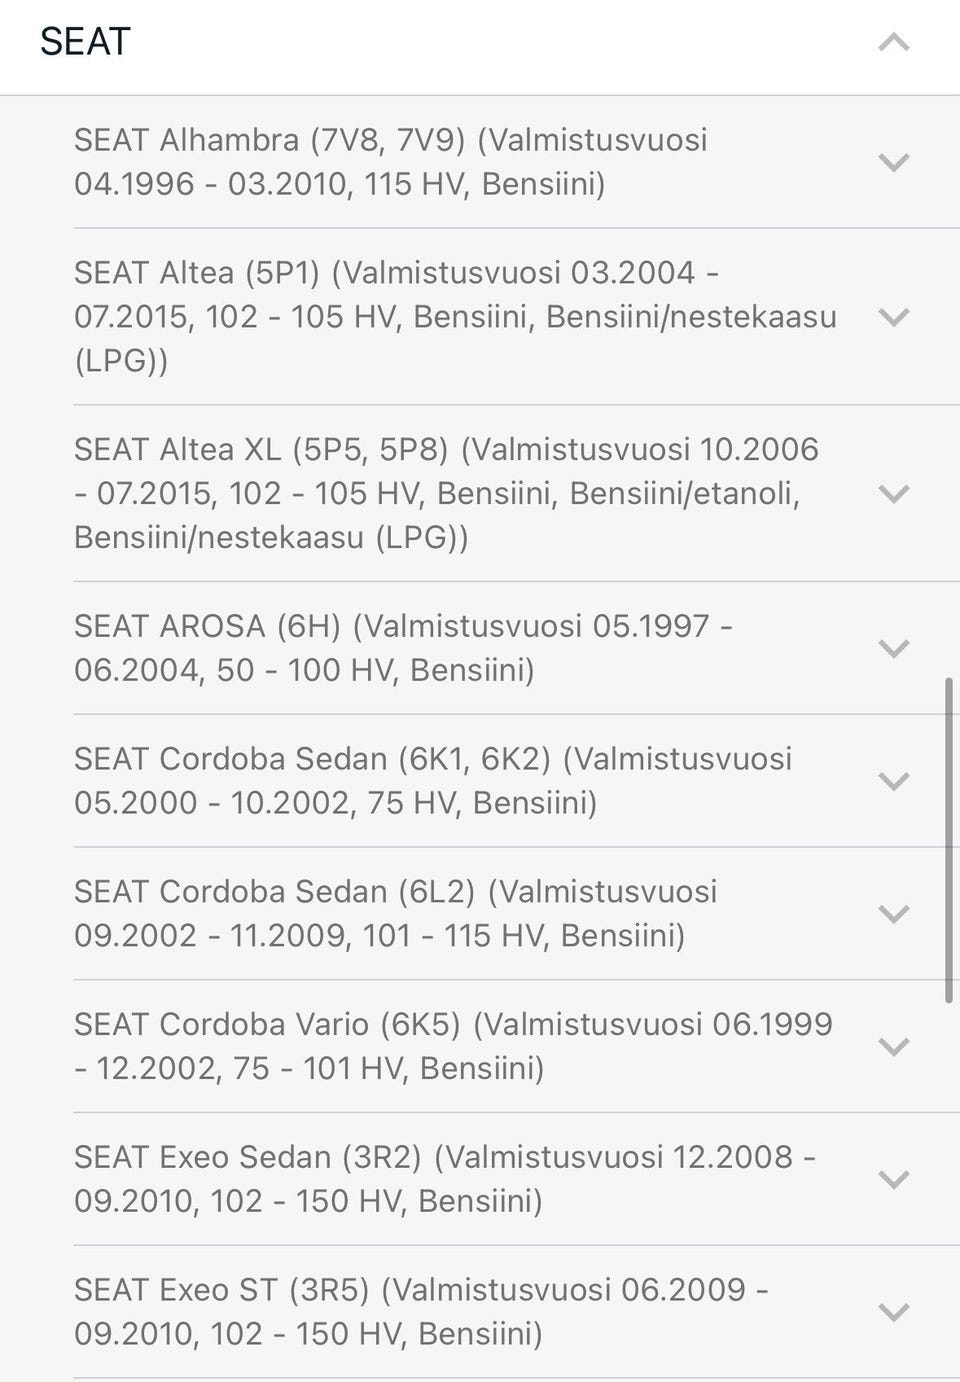960x1382 pixels.
Task: Select SEAT Alhambra 115 HV Bensiini entry
Action: click(x=390, y=162)
